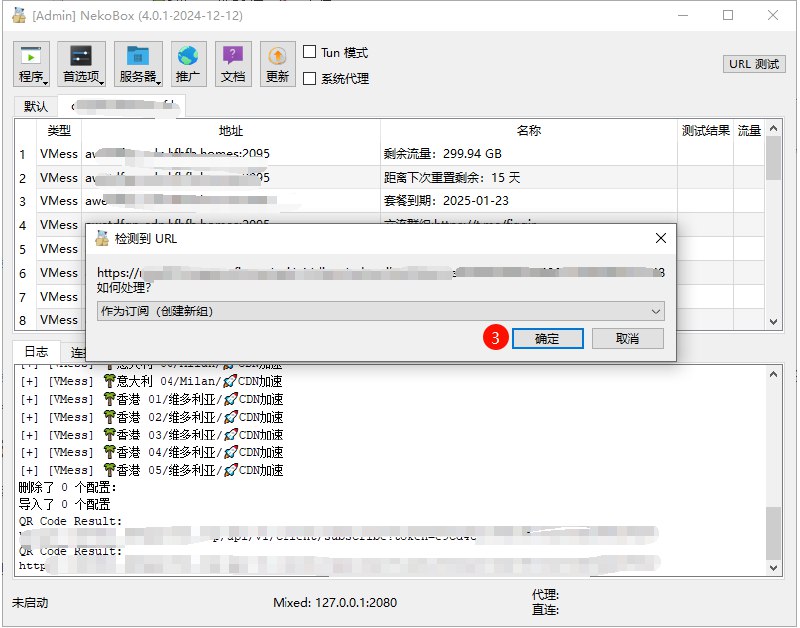Viewport: 800px width, 628px height.
Task: Switch to the 日志 log tab
Action: (36, 352)
